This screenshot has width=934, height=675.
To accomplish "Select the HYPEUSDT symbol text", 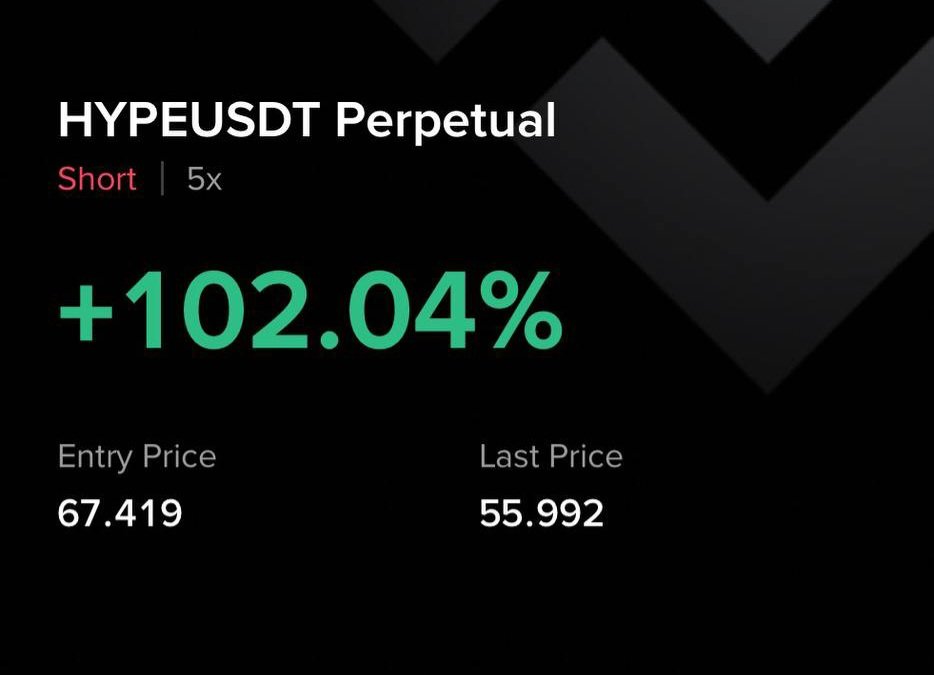I will pos(189,120).
